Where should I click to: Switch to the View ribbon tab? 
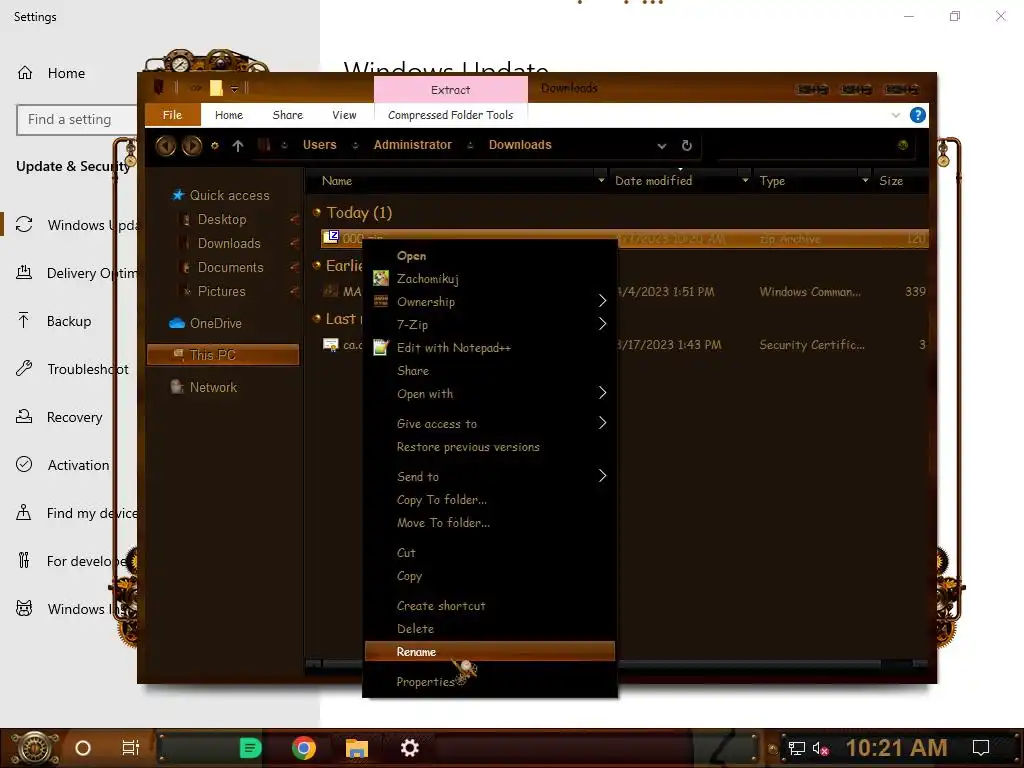(x=344, y=115)
